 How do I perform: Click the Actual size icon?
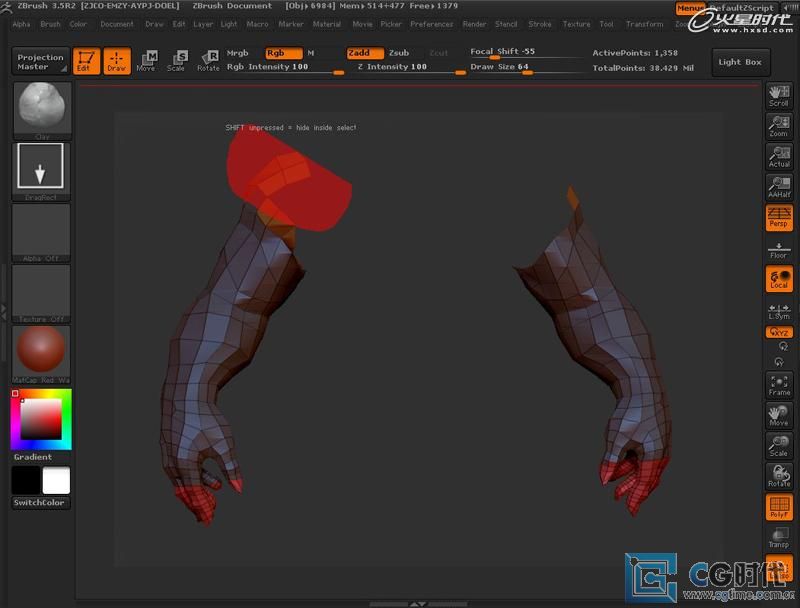click(x=779, y=157)
